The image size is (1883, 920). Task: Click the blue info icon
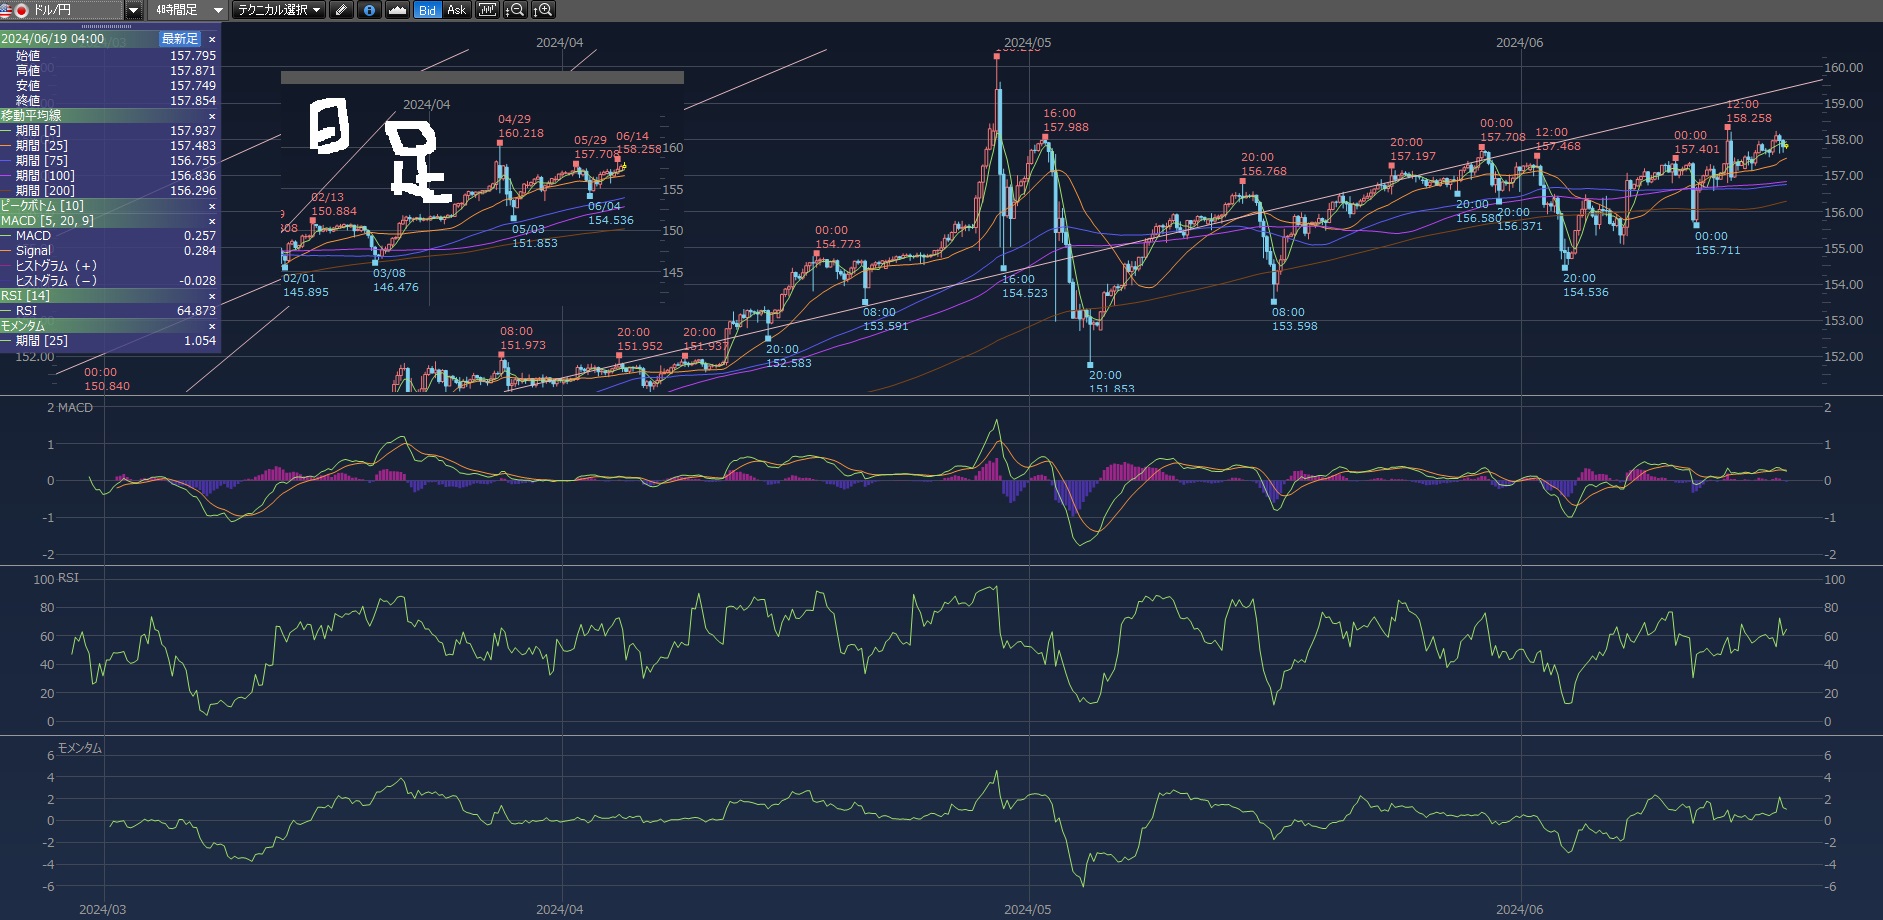369,10
